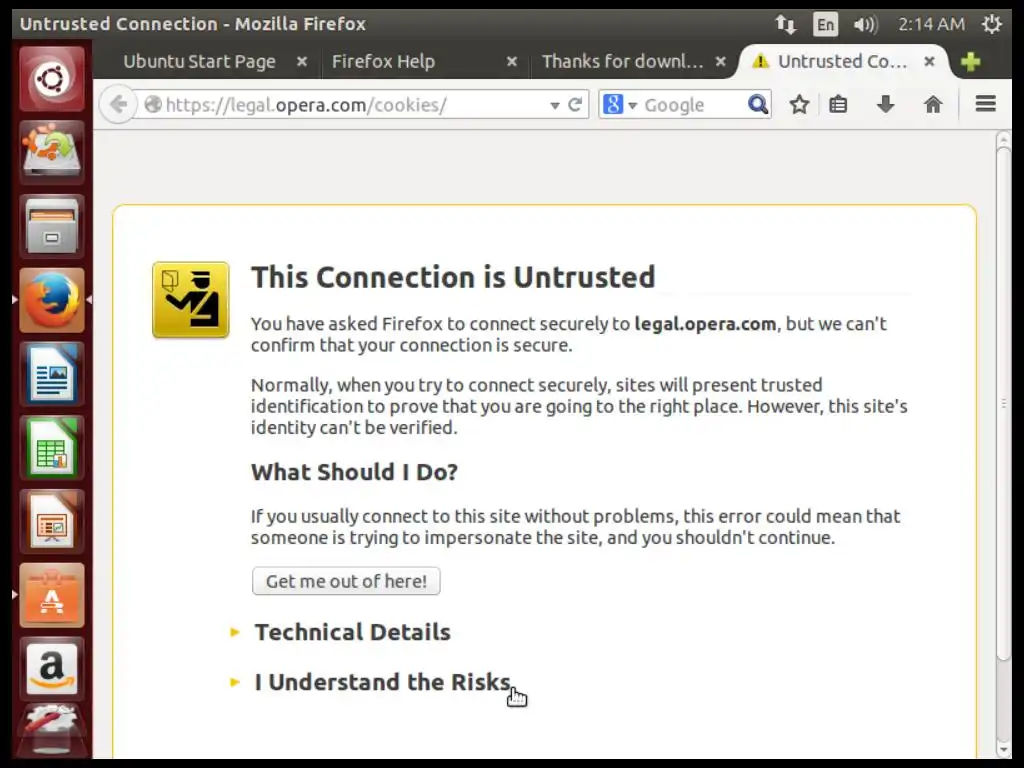This screenshot has width=1024, height=768.
Task: Click the Get me out of here! button
Action: pyautogui.click(x=346, y=581)
